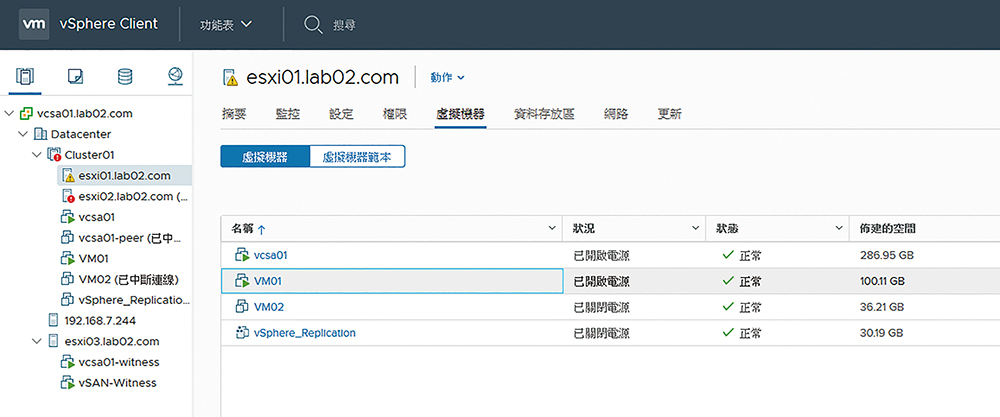Click VM icon beside vSAN-Witness
Viewport: 1000px width, 417px height.
[68, 383]
